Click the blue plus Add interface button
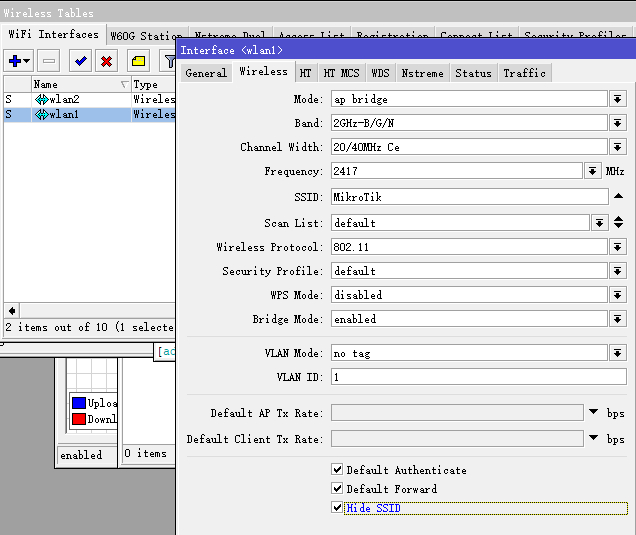 coord(19,61)
